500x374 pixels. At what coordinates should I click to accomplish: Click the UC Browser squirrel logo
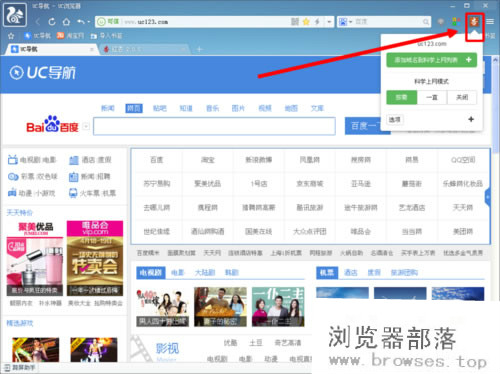tap(15, 14)
